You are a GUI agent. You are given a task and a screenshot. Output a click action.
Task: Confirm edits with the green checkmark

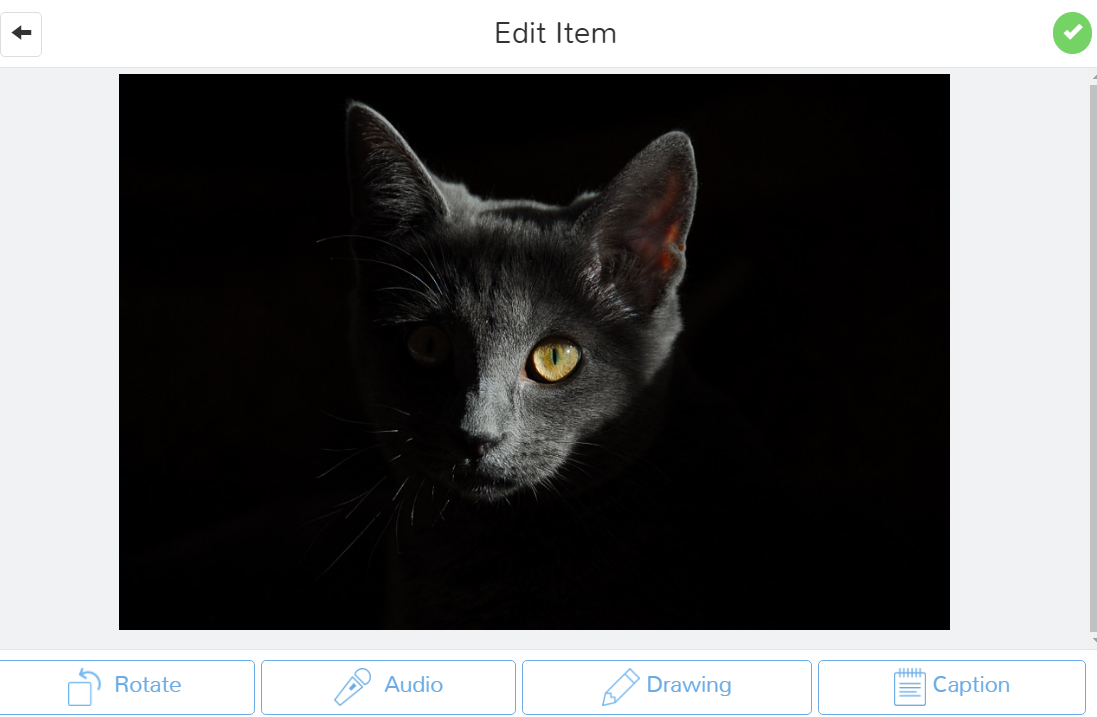pos(1072,33)
